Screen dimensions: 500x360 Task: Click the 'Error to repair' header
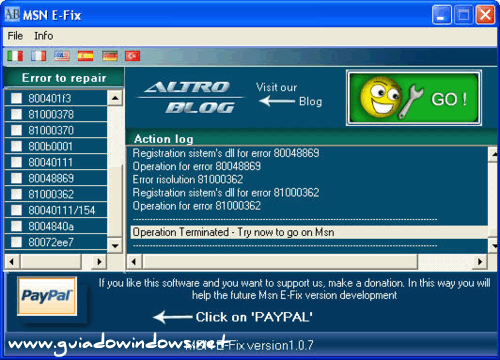click(x=64, y=78)
